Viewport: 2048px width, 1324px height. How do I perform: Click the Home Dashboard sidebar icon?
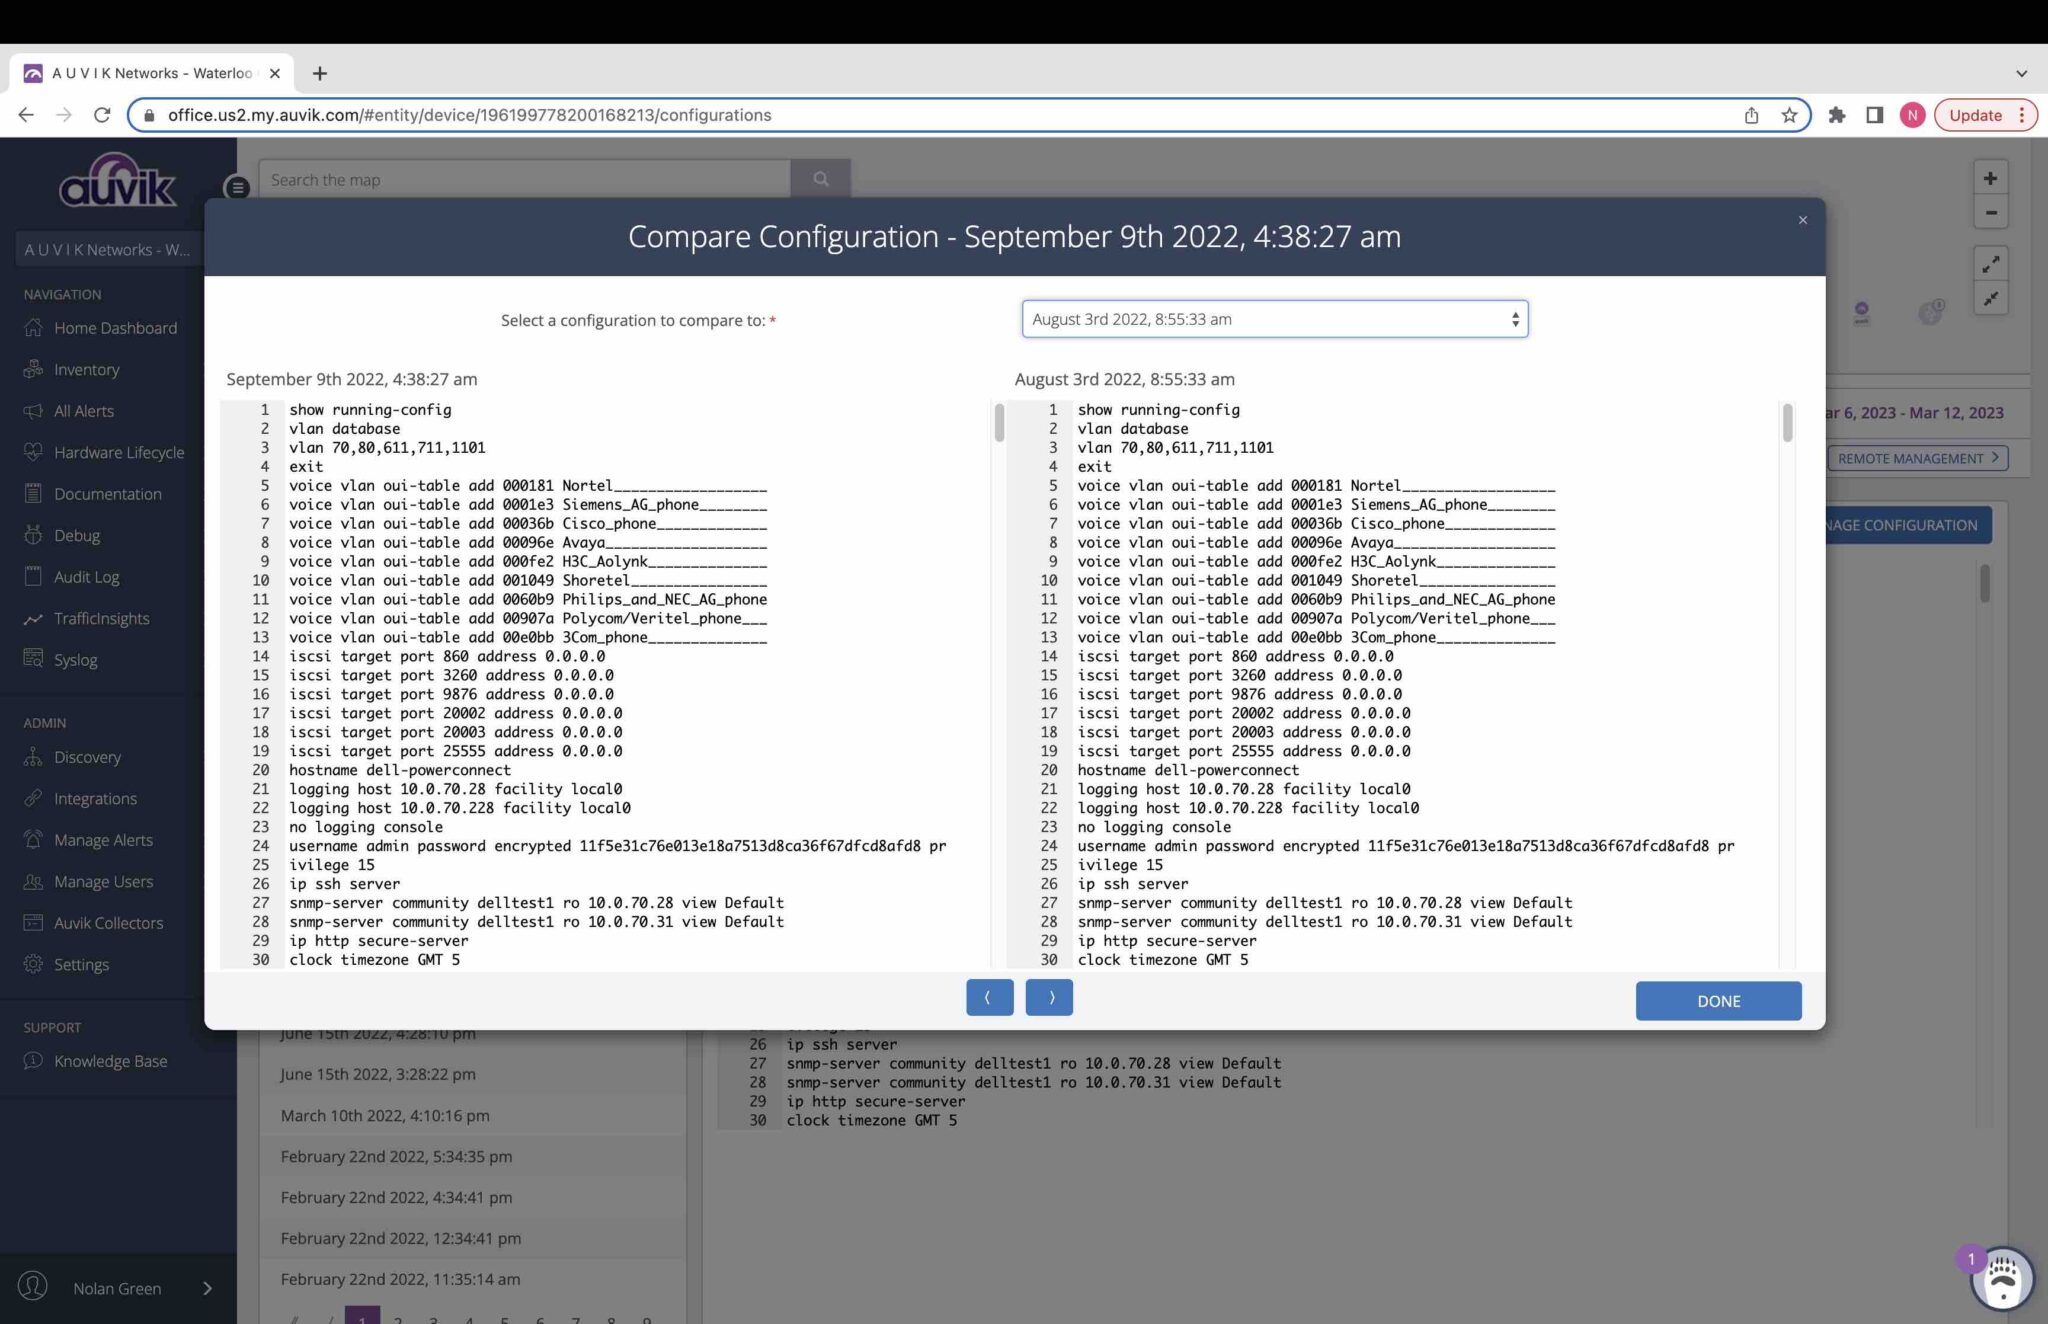tap(33, 328)
